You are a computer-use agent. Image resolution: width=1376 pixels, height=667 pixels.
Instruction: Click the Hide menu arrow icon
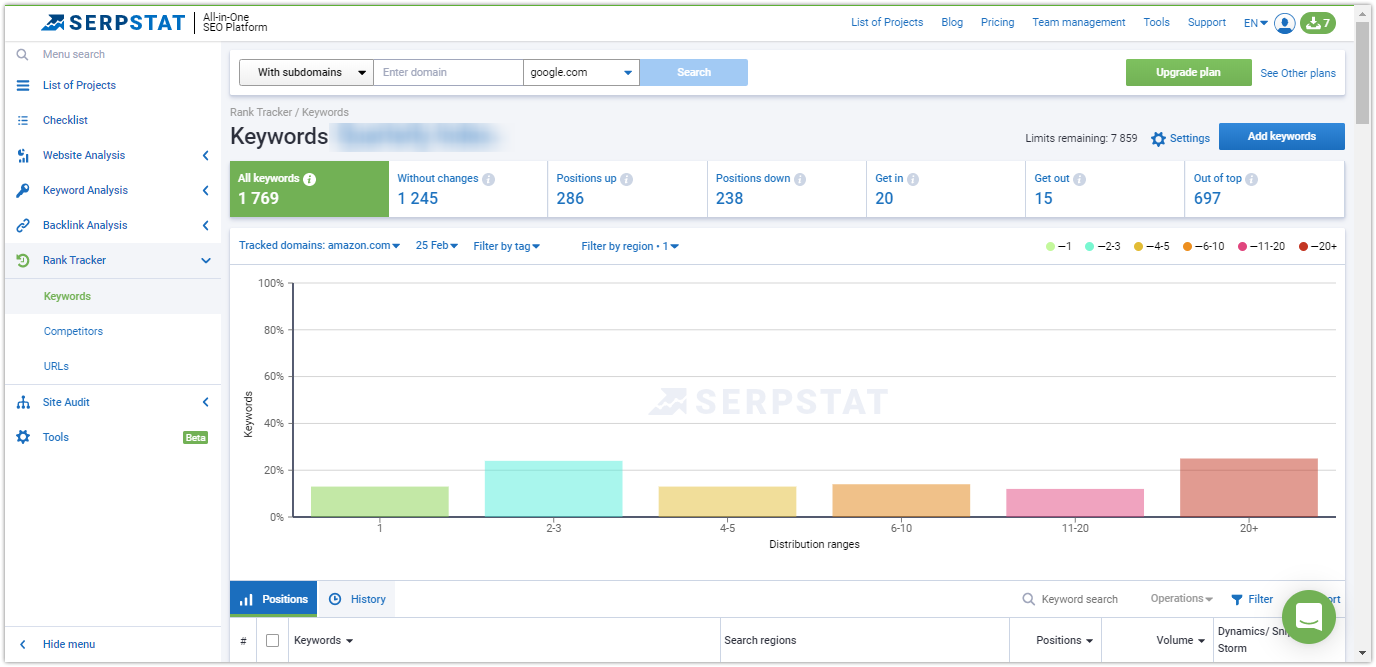pos(23,645)
